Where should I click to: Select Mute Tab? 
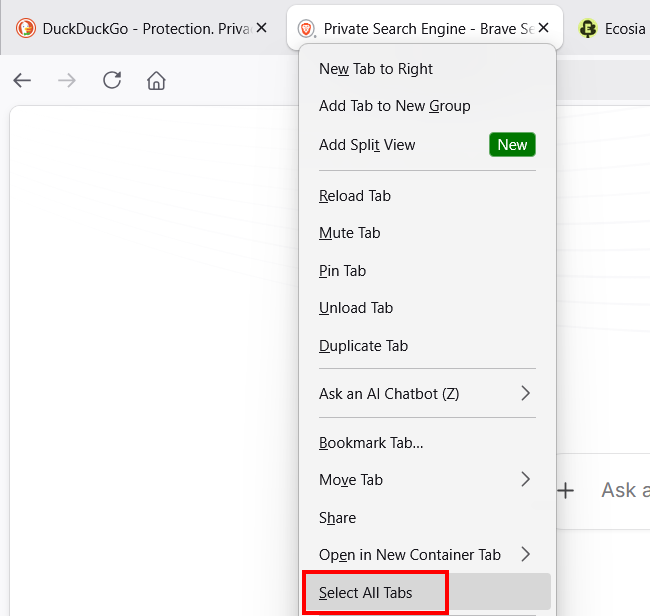point(427,233)
